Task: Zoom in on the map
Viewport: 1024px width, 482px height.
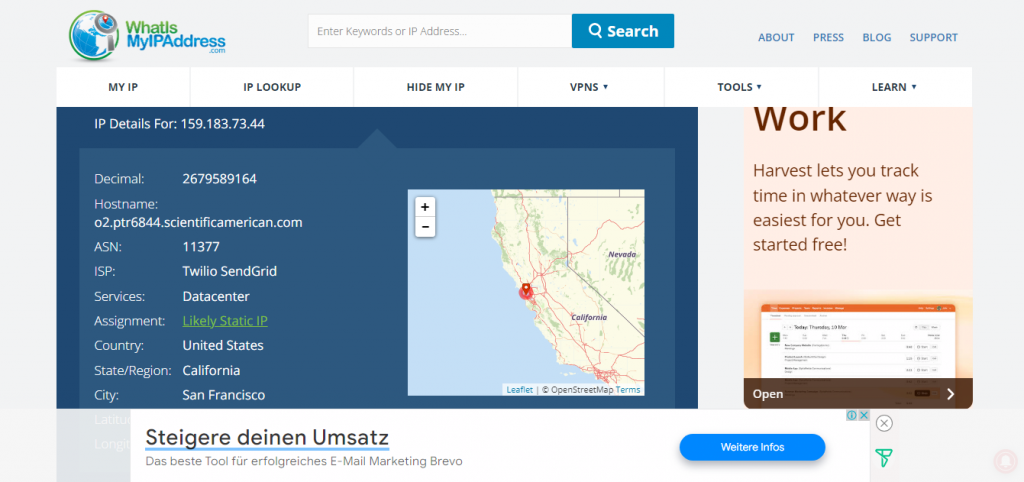Action: click(x=425, y=207)
